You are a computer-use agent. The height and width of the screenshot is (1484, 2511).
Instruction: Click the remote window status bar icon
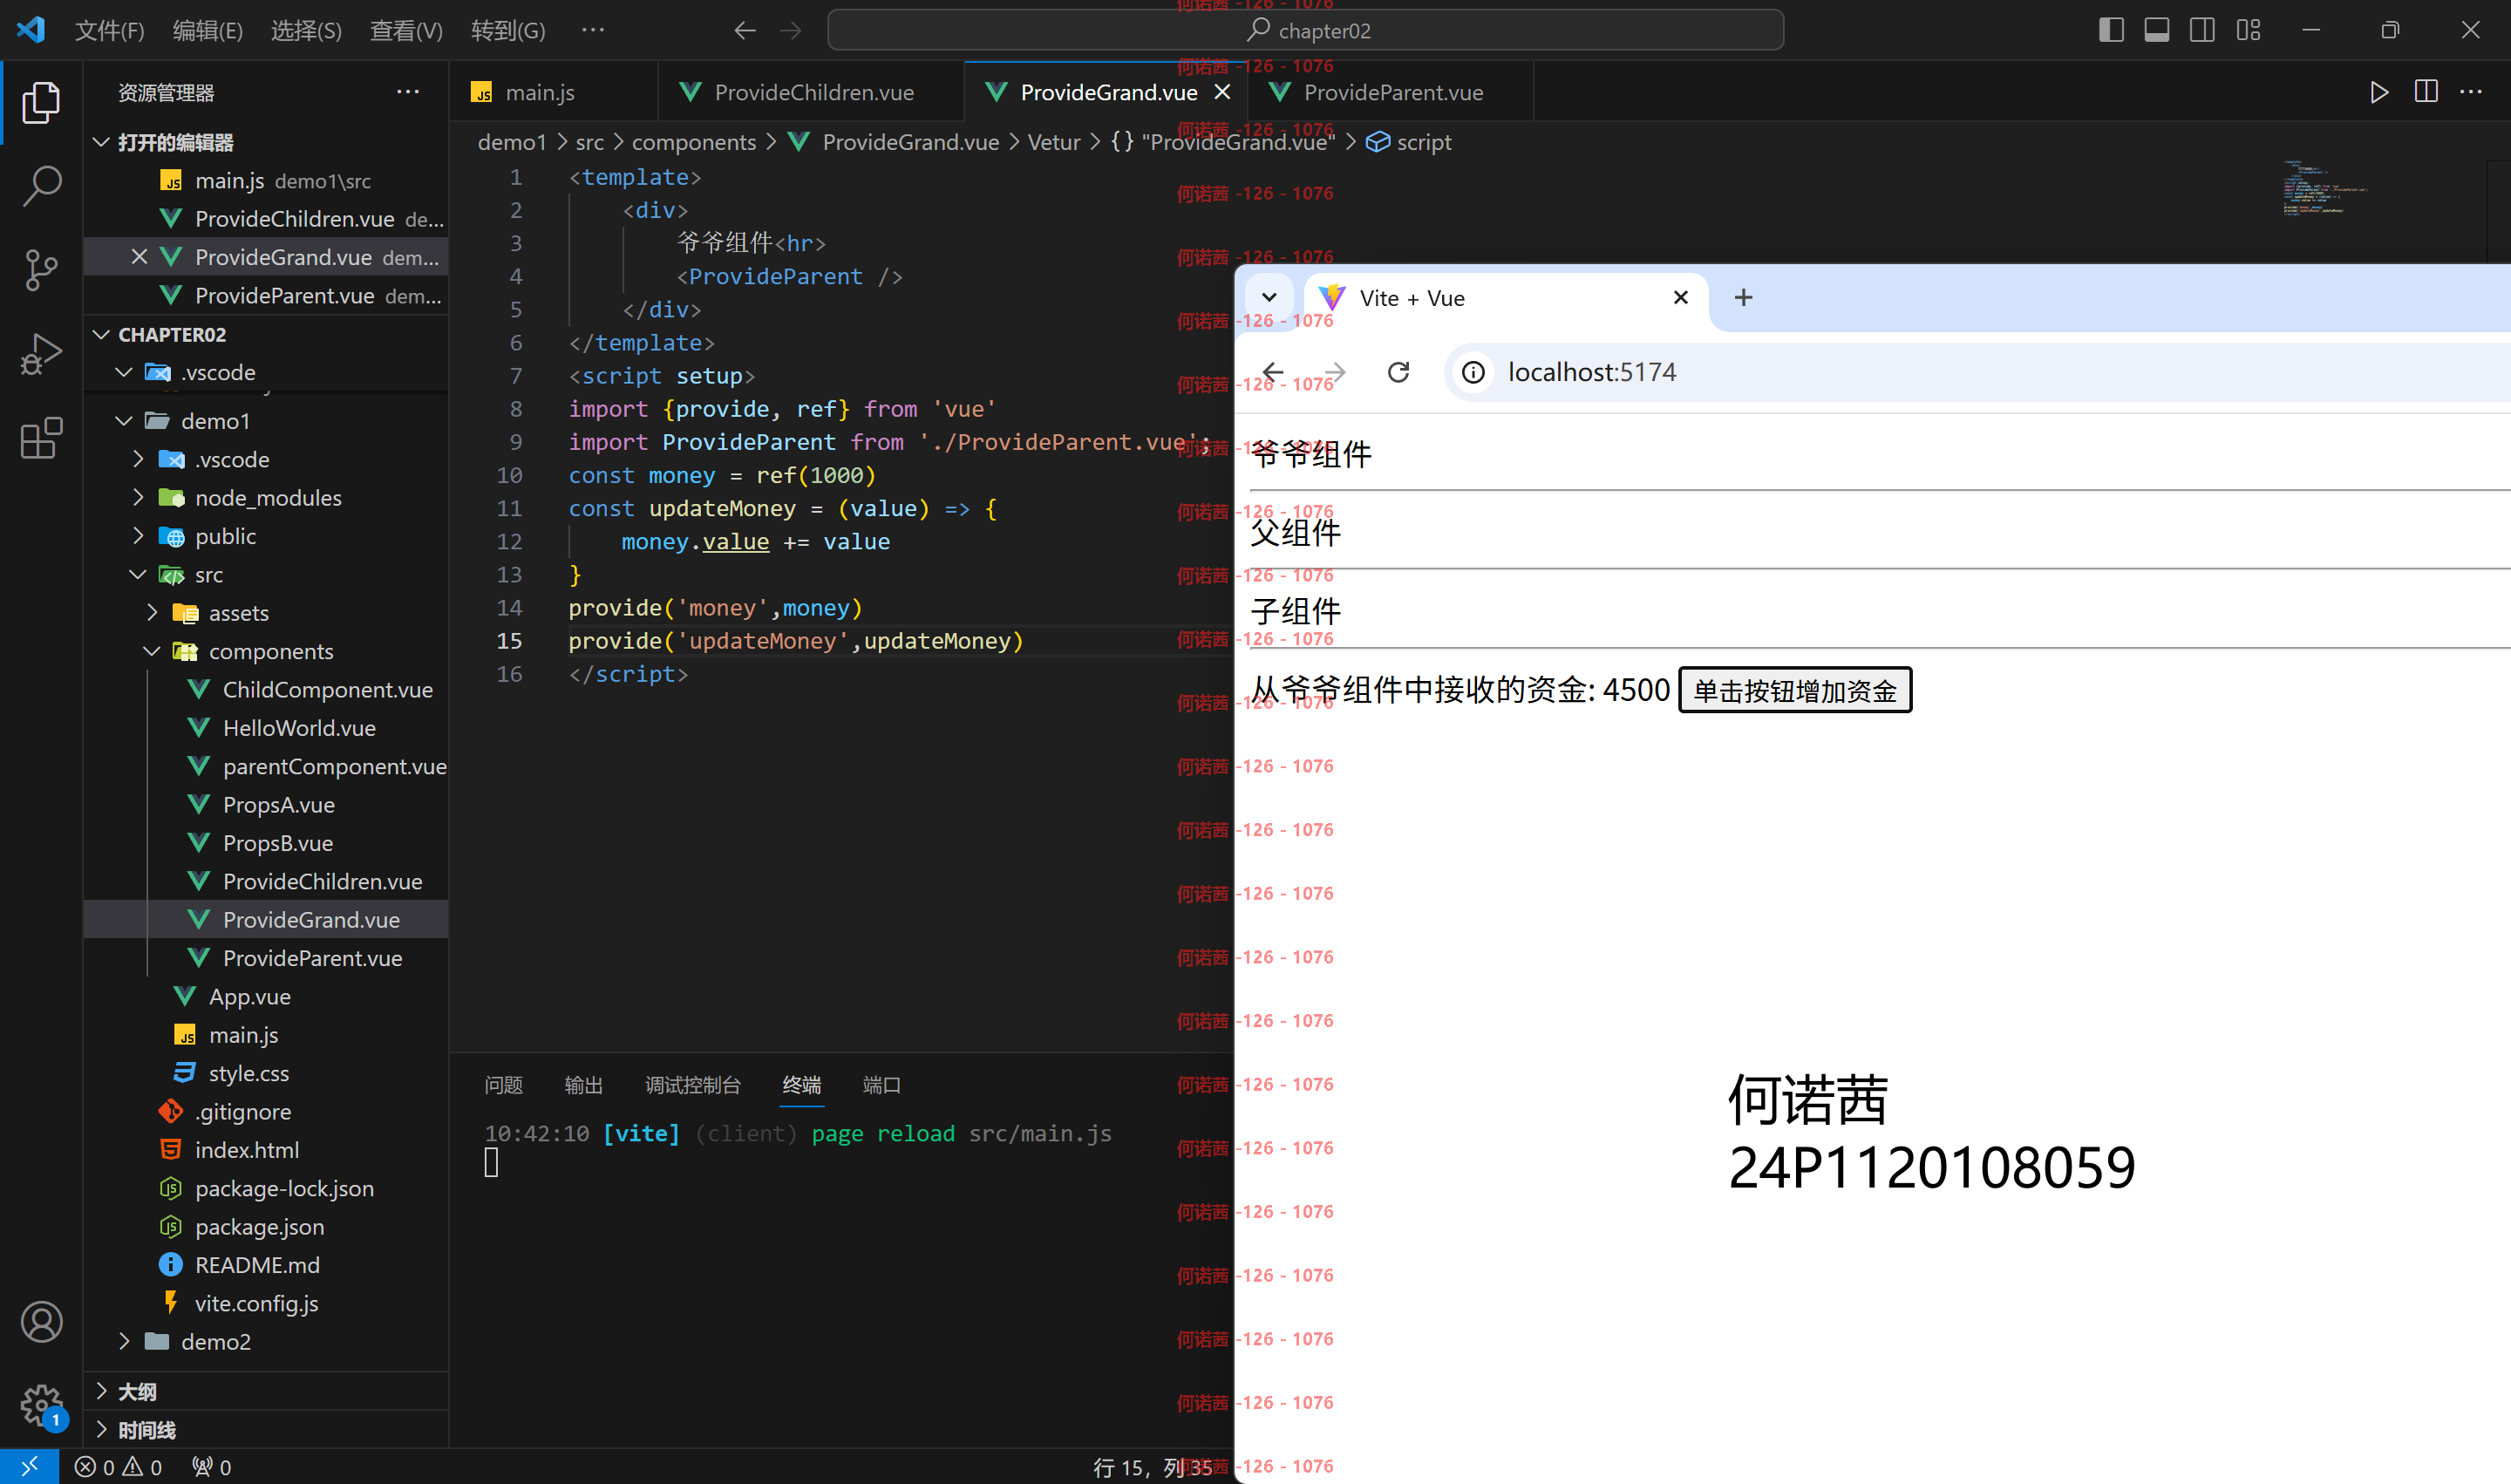(29, 1466)
